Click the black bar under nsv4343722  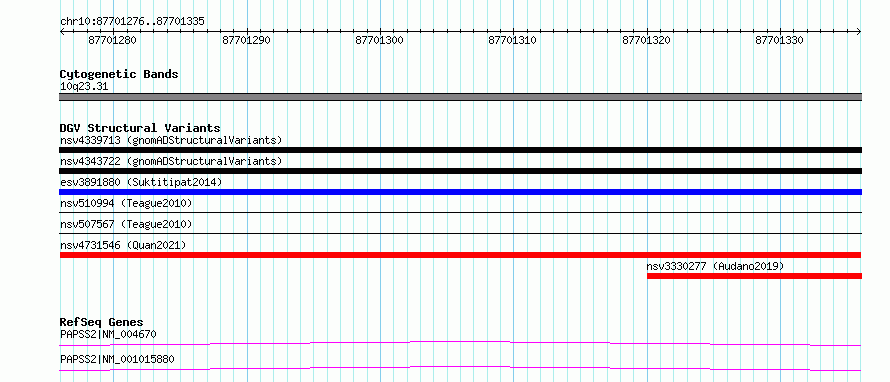(x=460, y=171)
